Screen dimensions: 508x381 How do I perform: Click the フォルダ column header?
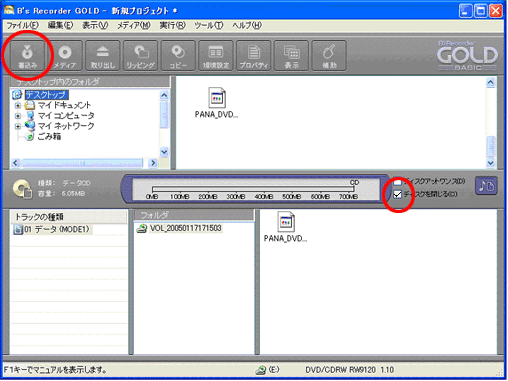click(x=194, y=215)
